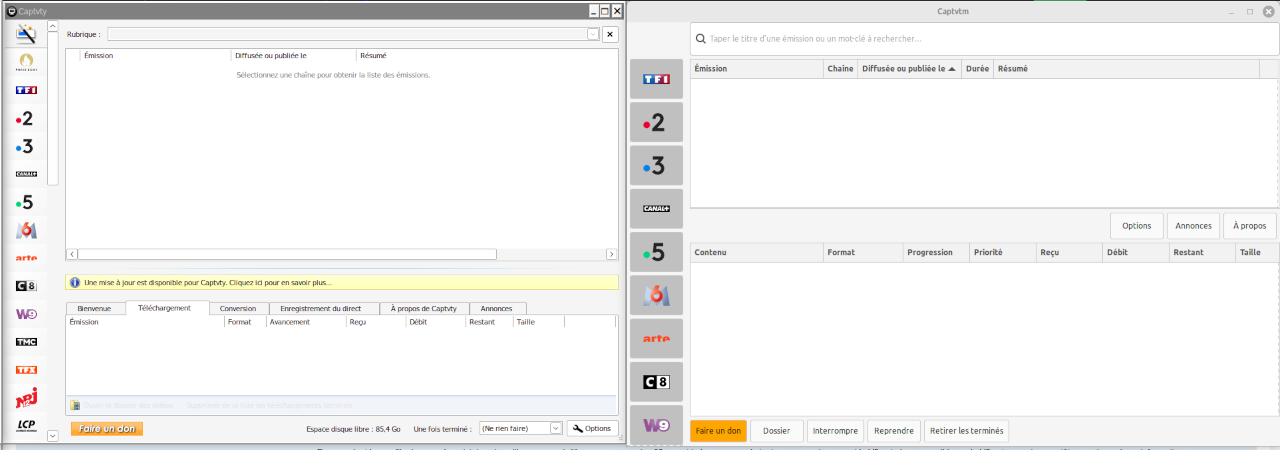Select the TF1 channel in Captvty sidebar
This screenshot has width=1280, height=450.
pyautogui.click(x=26, y=90)
